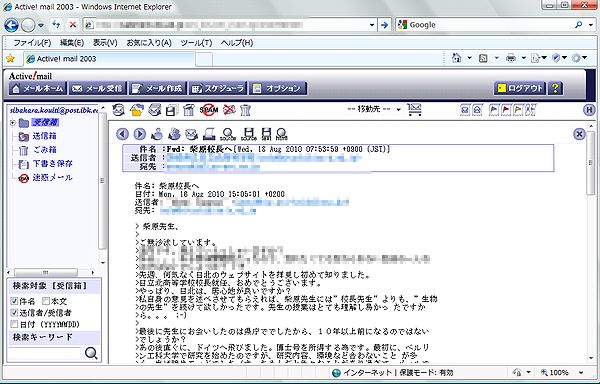Click the mark-as-read open envelope icon

pyautogui.click(x=477, y=110)
